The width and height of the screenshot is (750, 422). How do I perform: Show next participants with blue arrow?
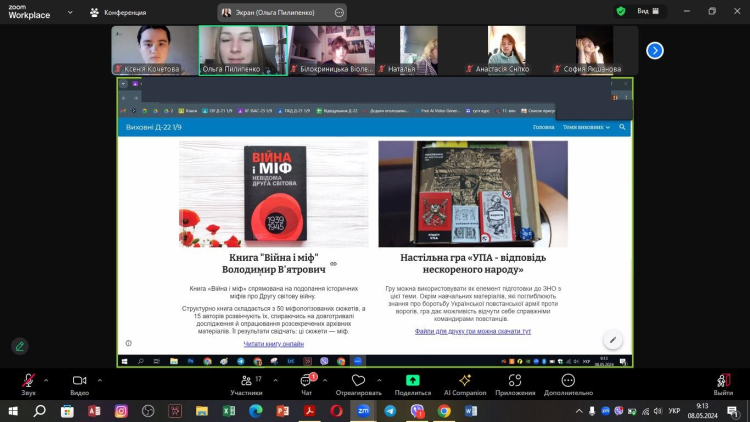coord(655,50)
